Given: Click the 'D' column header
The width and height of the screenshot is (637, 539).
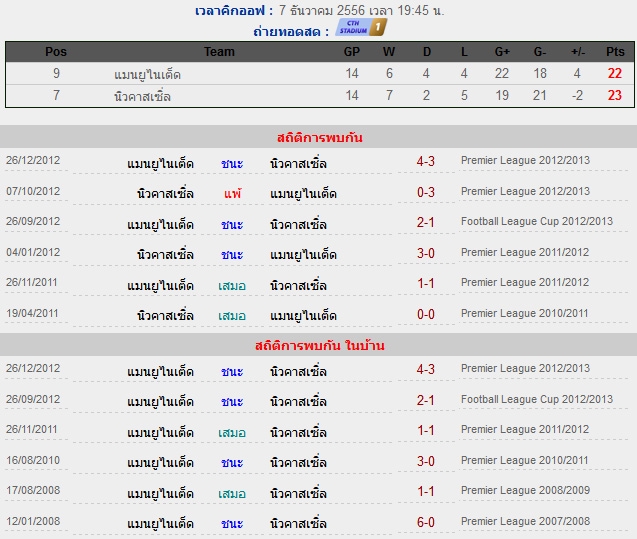Looking at the screenshot, I should (x=427, y=52).
